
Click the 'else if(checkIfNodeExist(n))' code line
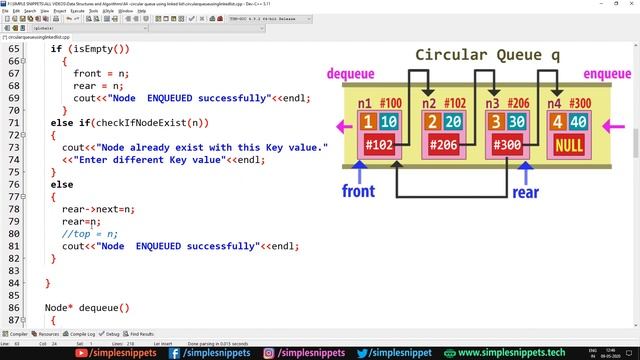129,123
